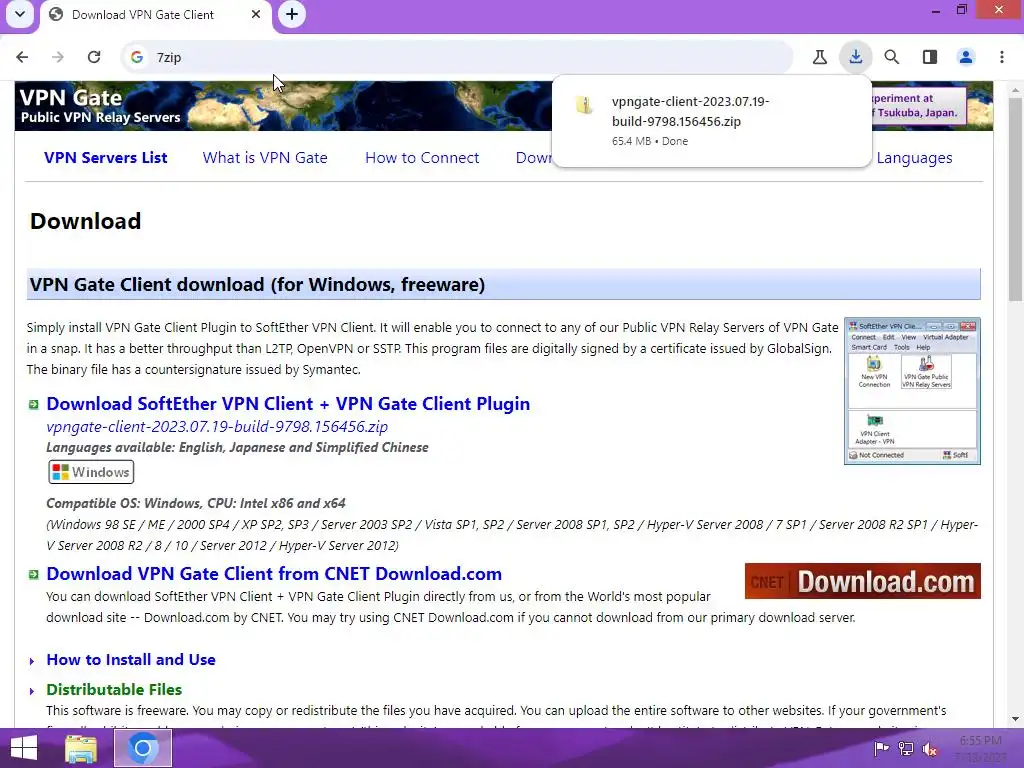Click vpngate-client-2023.07.19 zip filename link
Image resolution: width=1024 pixels, height=768 pixels.
coord(217,426)
